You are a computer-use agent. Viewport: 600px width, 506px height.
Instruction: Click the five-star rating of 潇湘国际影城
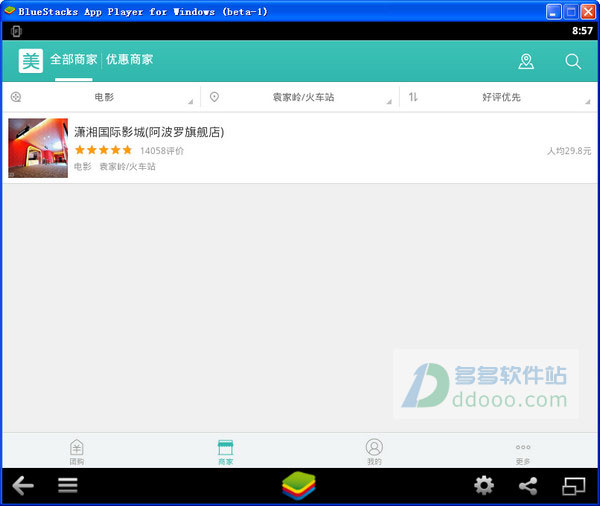(103, 150)
